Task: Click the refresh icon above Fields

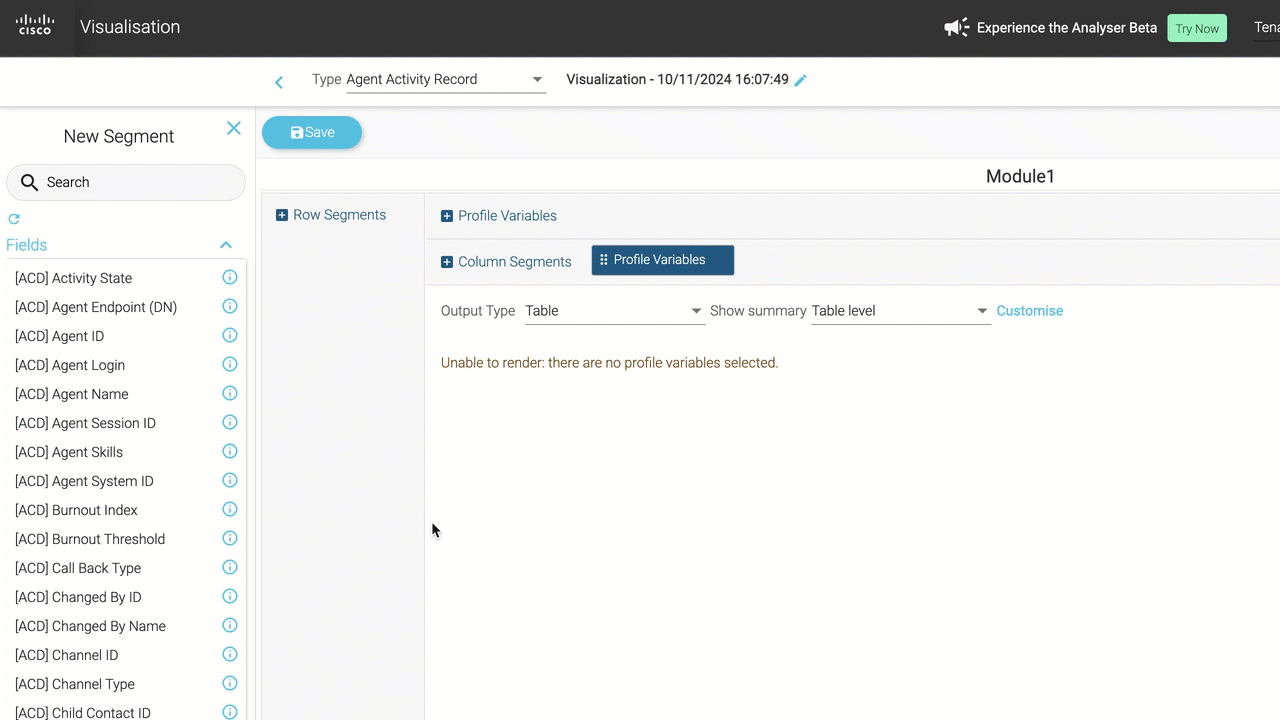Action: point(14,219)
